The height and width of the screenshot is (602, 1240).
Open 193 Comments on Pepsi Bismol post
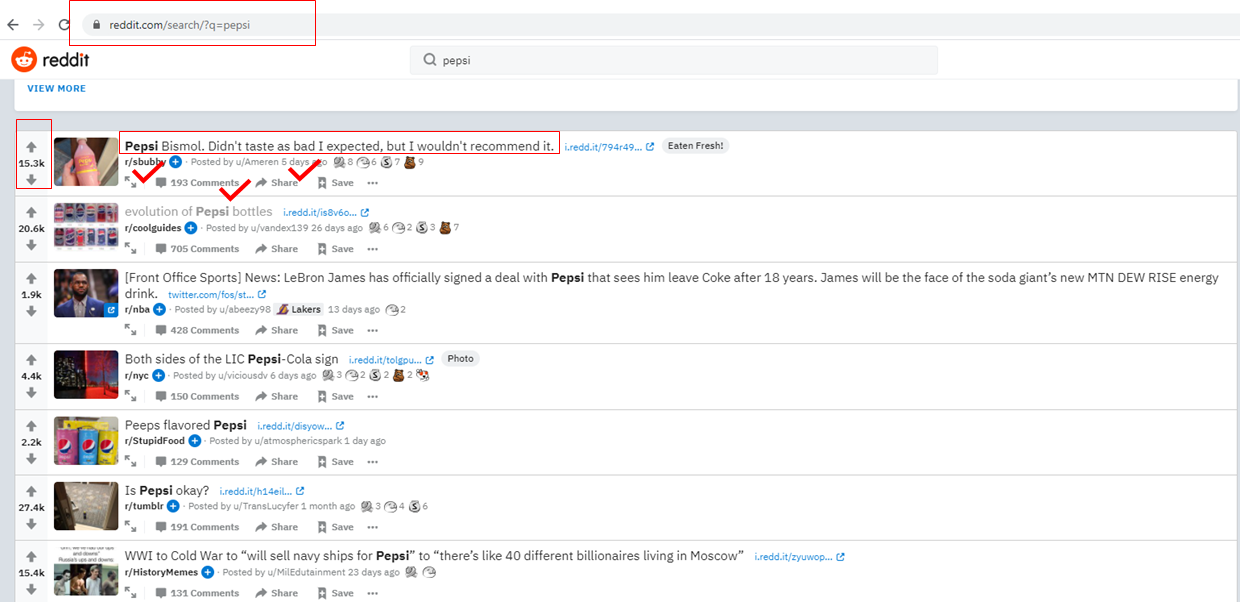click(197, 183)
